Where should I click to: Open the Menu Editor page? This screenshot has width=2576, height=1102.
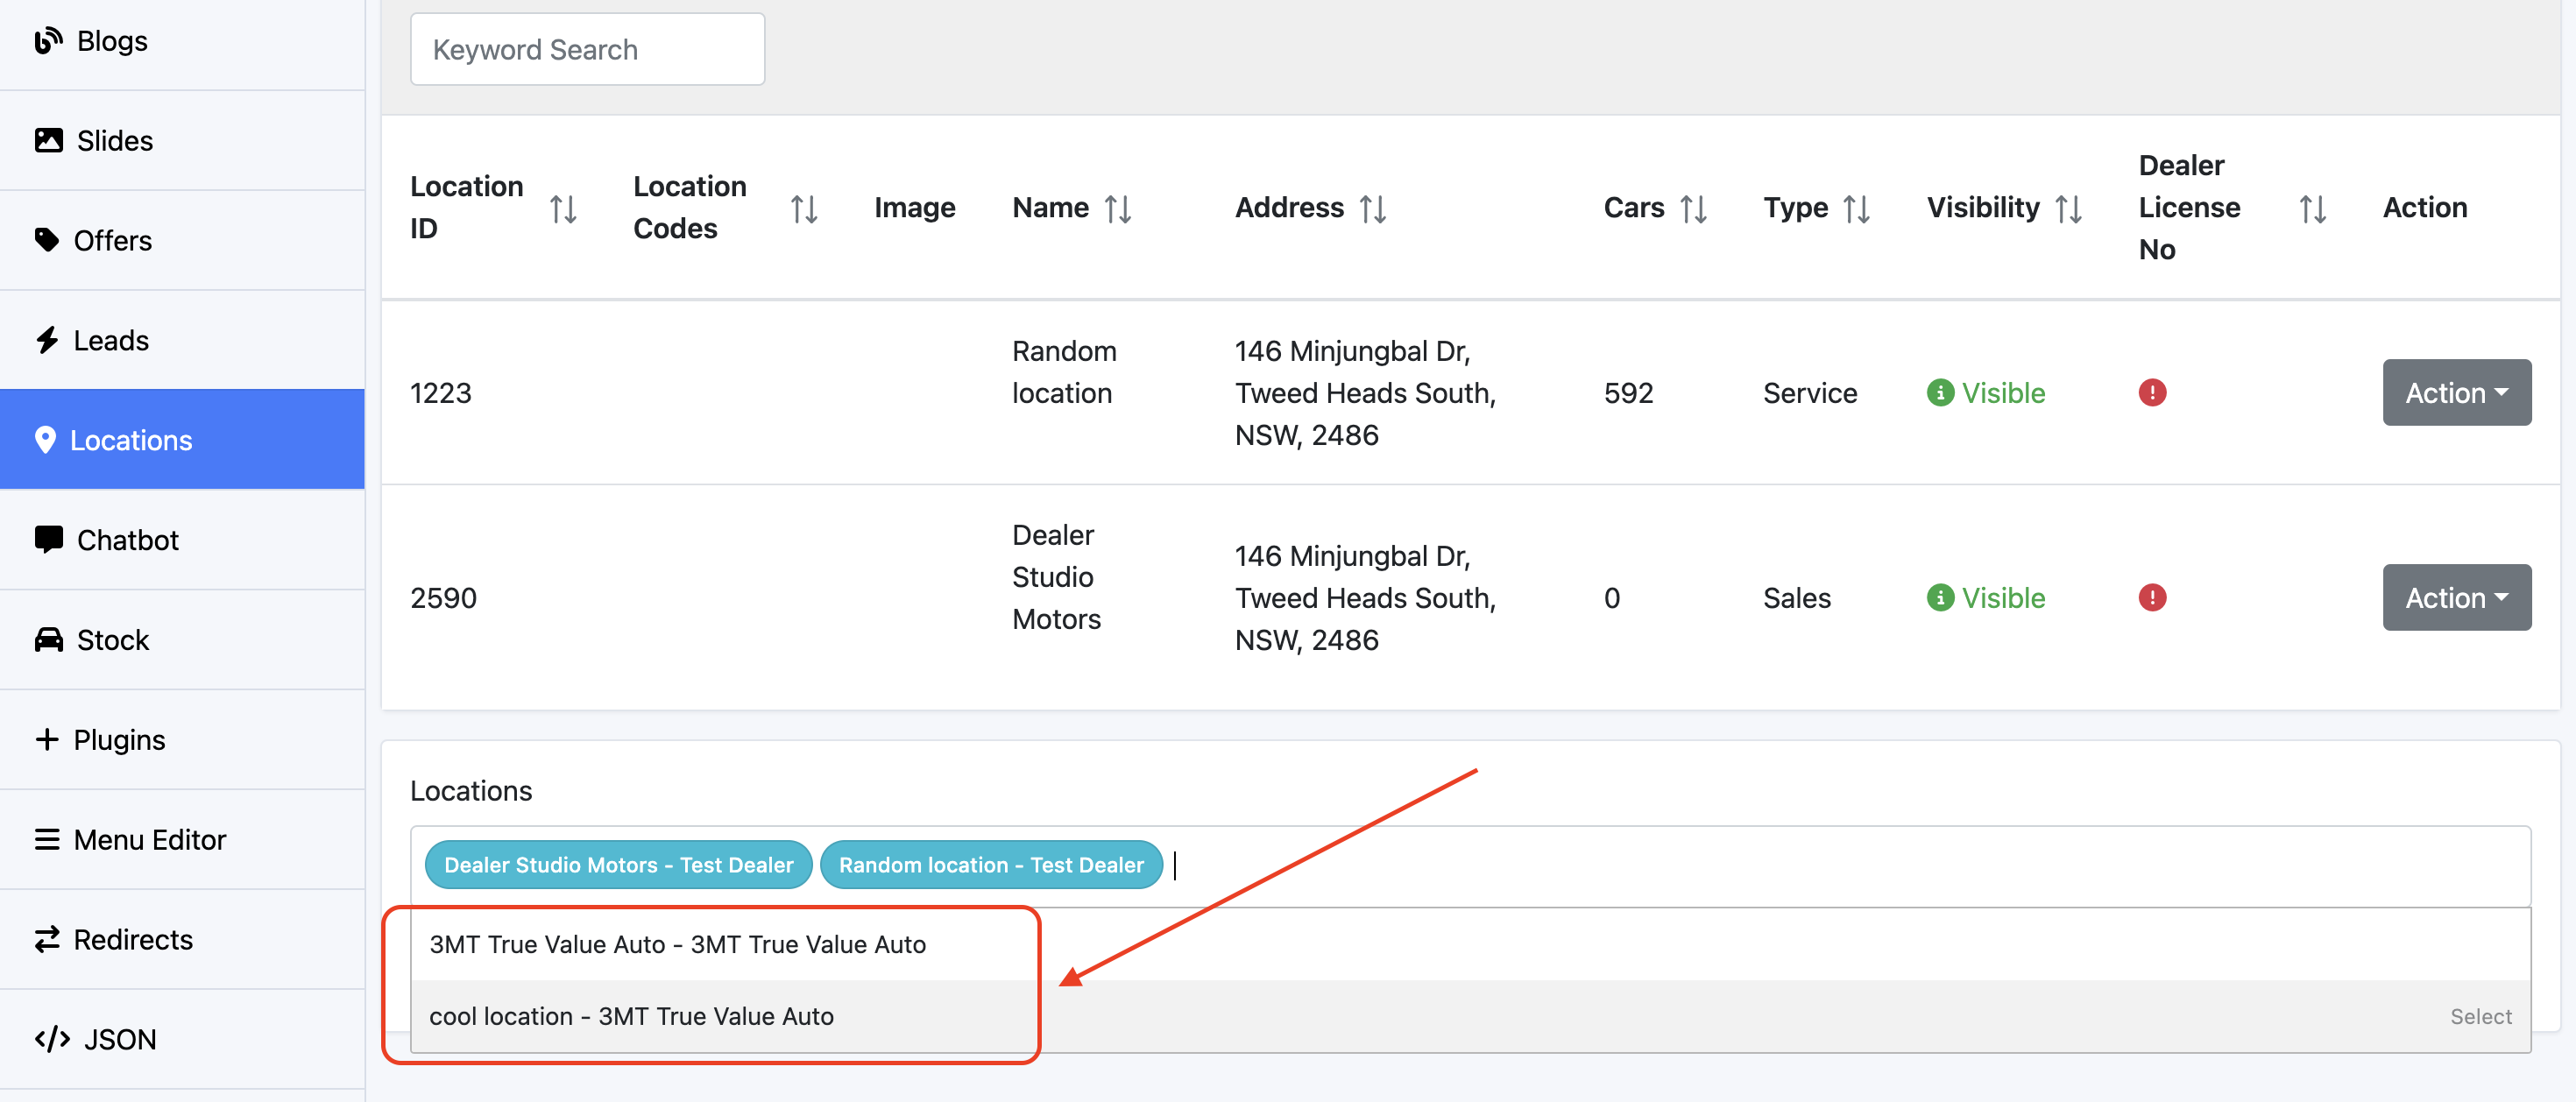(x=150, y=839)
